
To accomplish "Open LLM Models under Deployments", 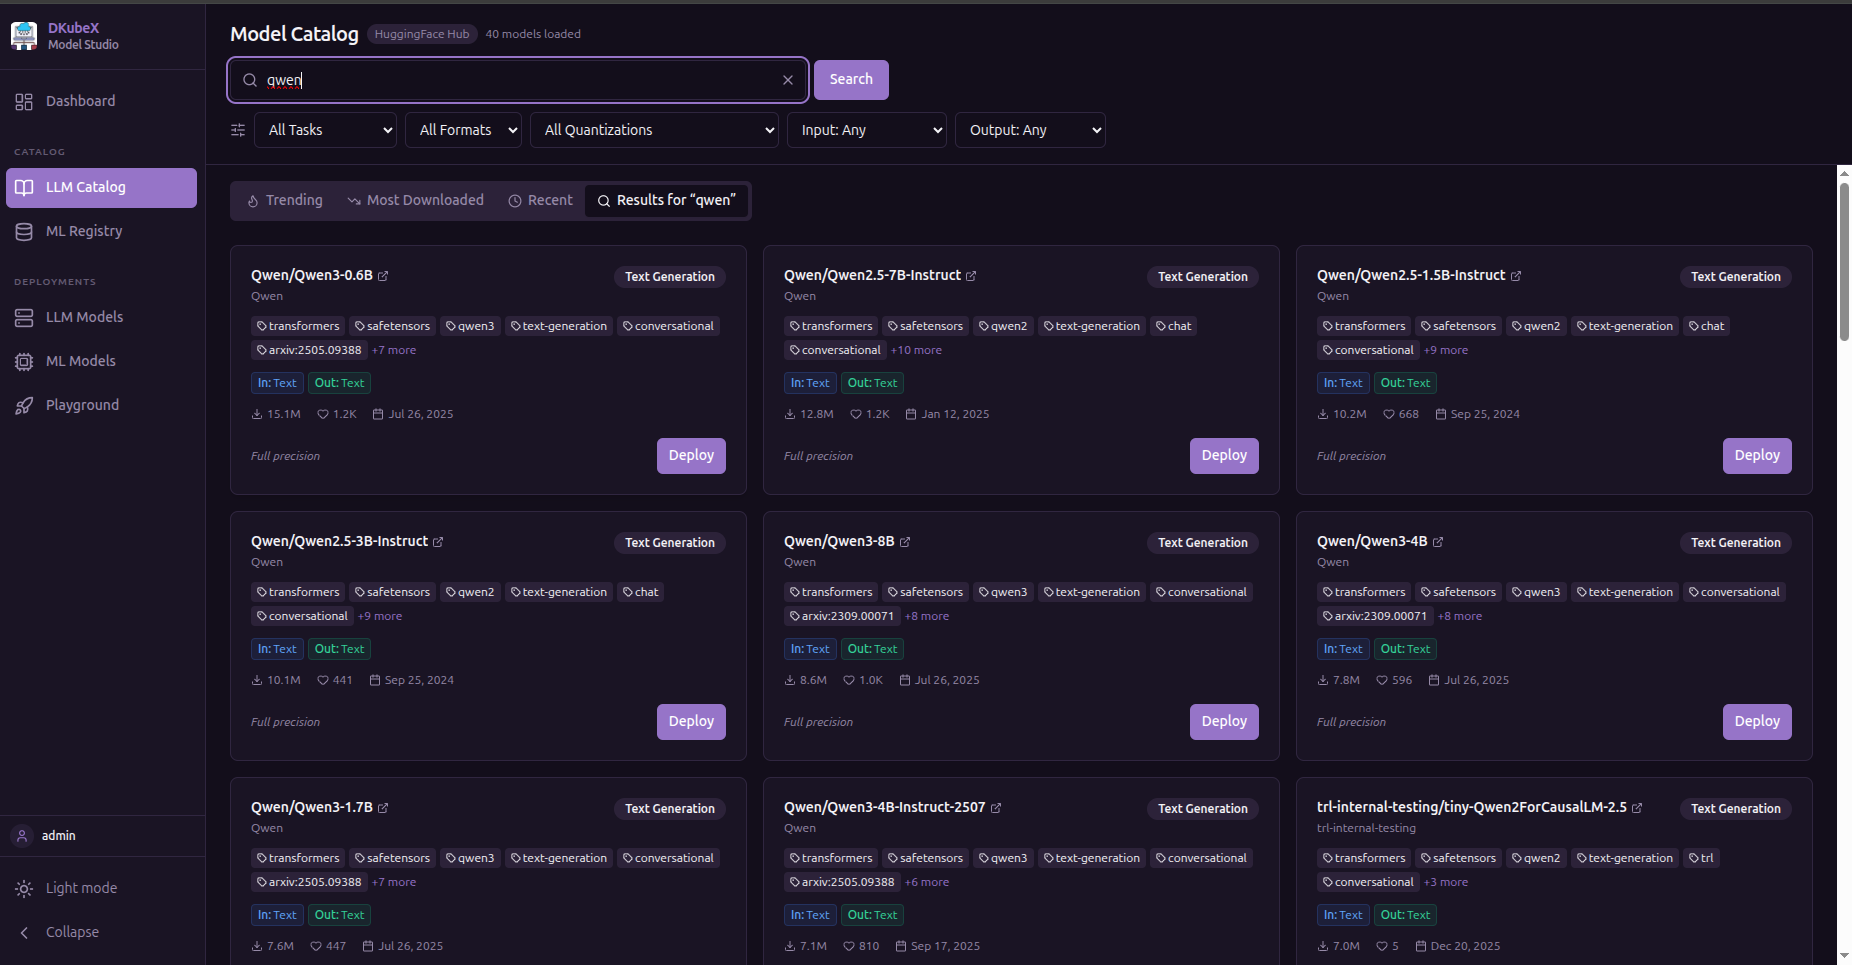I will pos(102,317).
